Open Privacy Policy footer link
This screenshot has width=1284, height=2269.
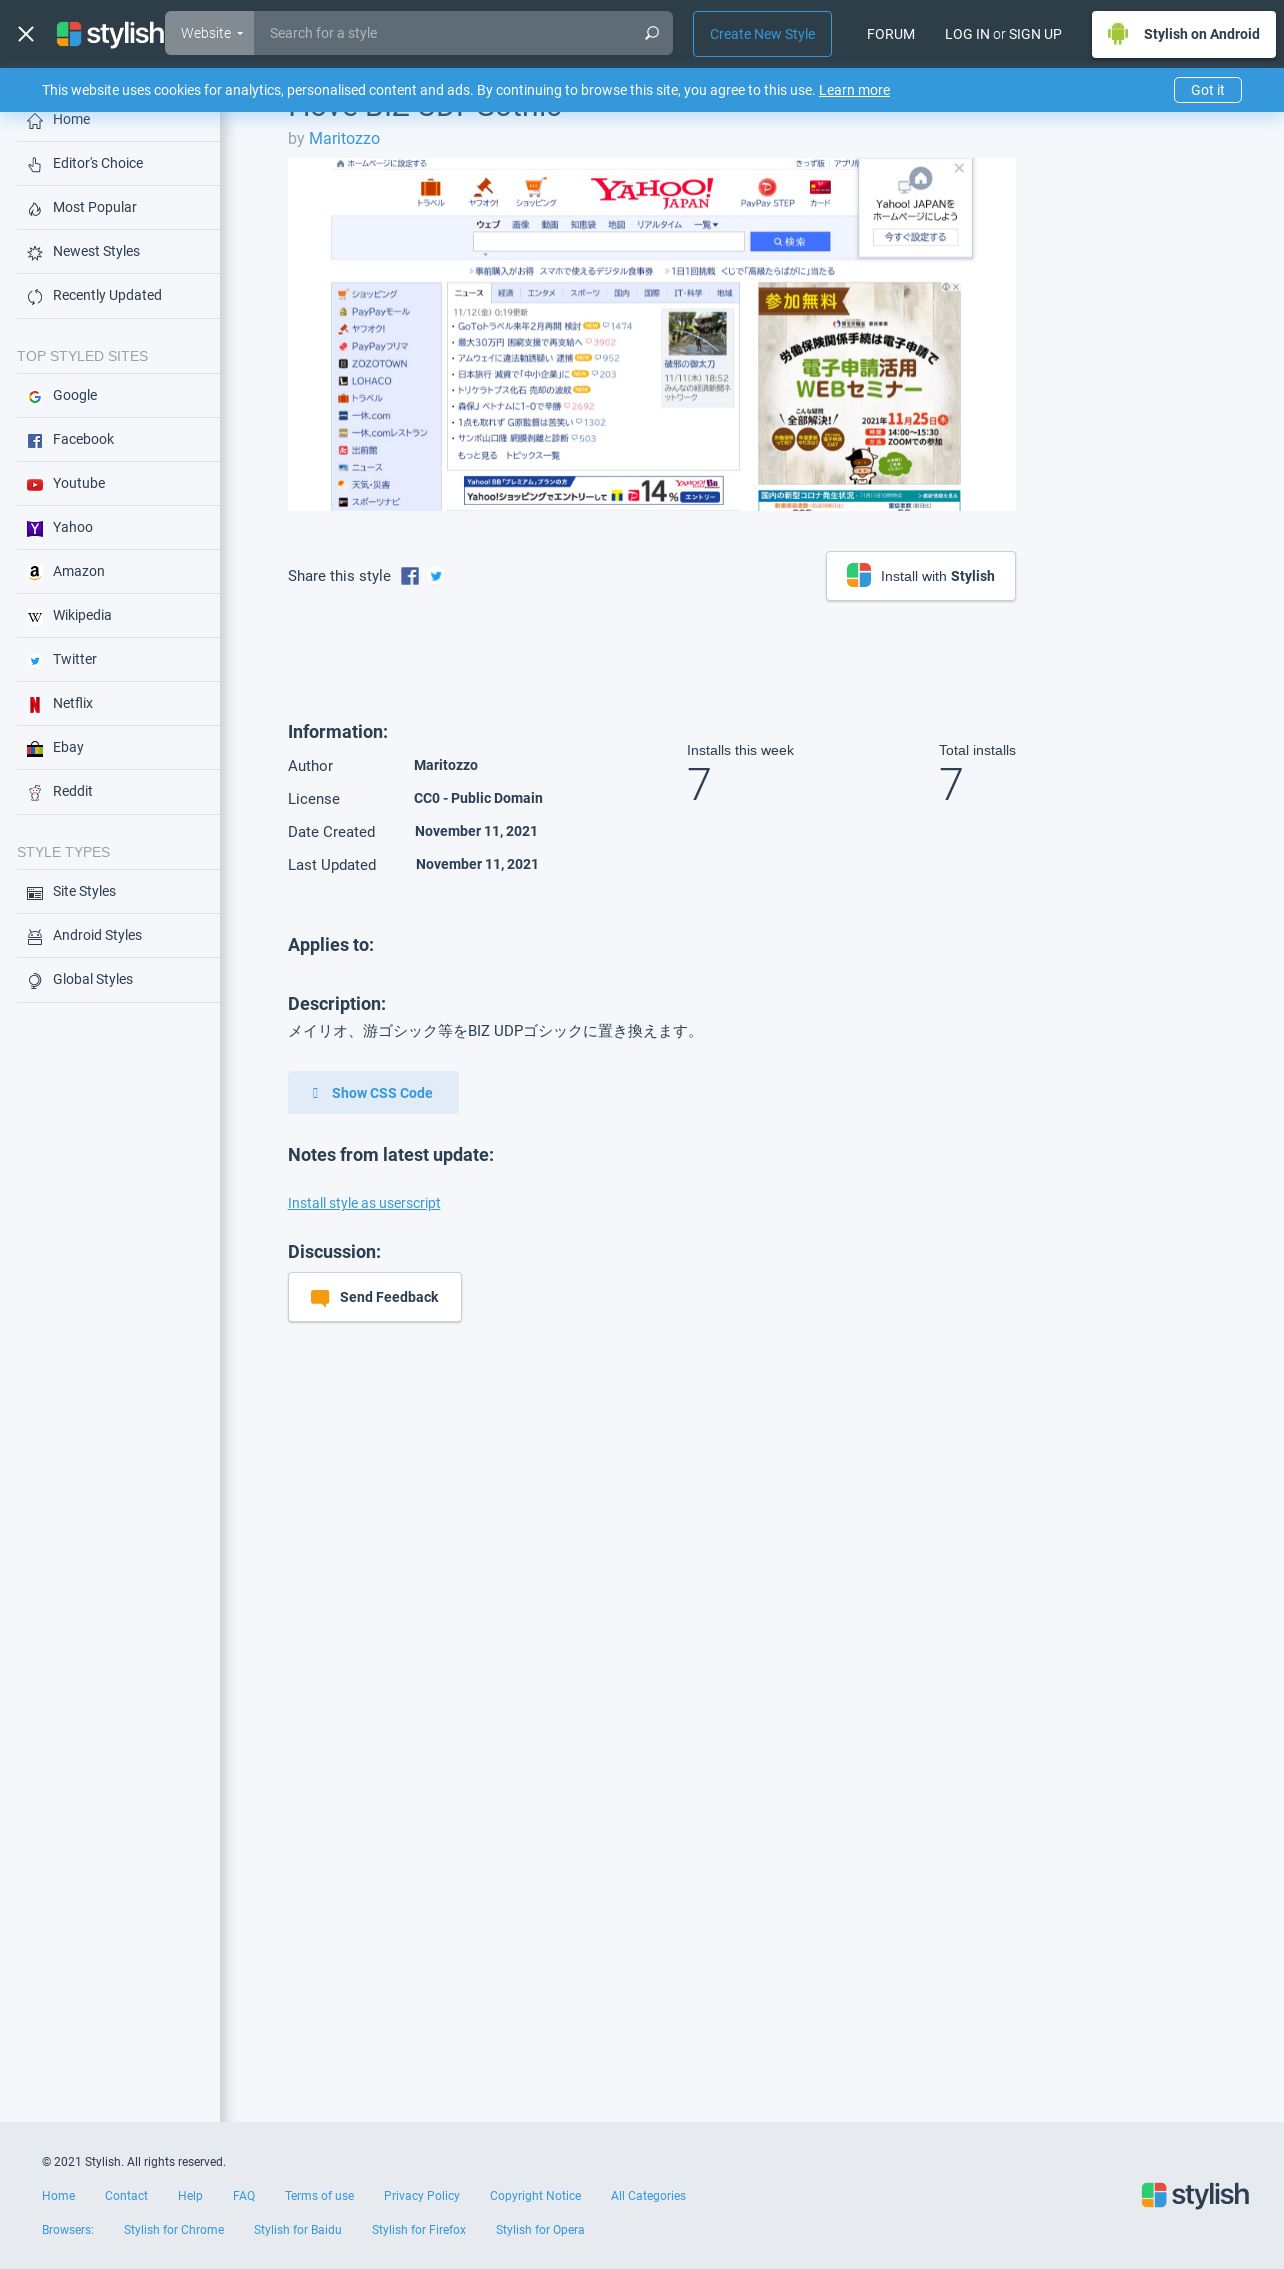[422, 2196]
